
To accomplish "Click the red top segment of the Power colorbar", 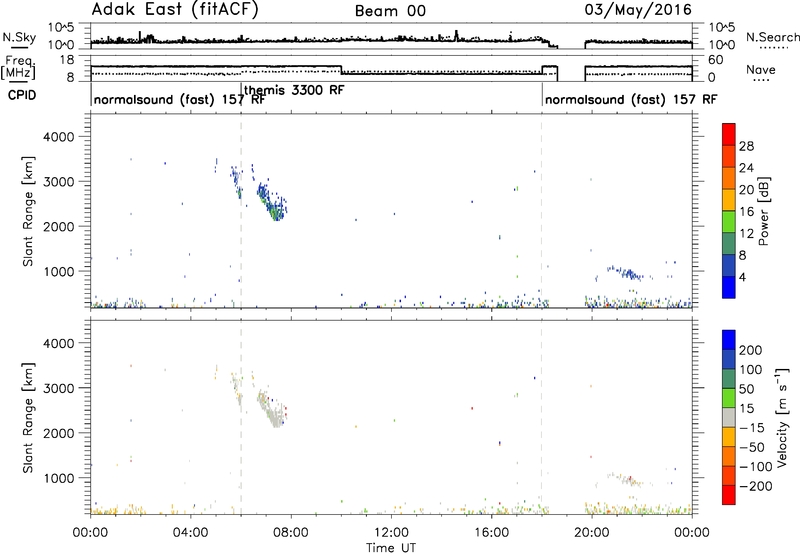I will click(729, 134).
